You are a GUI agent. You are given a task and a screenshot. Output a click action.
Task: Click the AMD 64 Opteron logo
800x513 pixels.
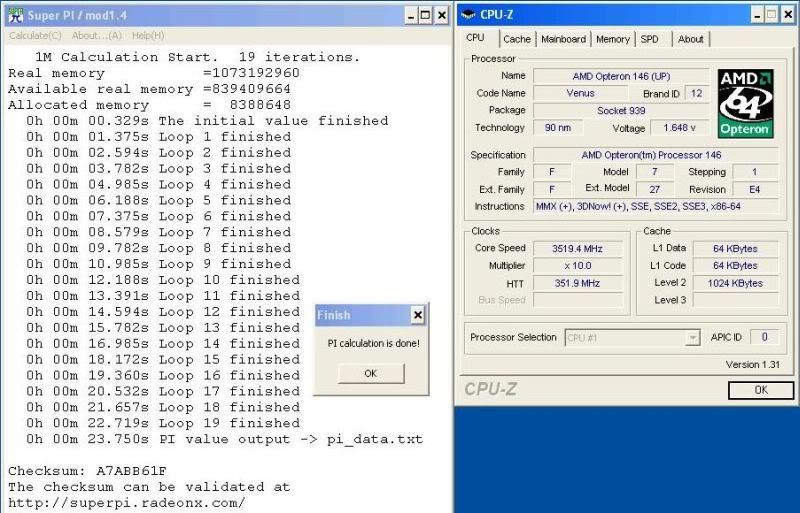745,104
